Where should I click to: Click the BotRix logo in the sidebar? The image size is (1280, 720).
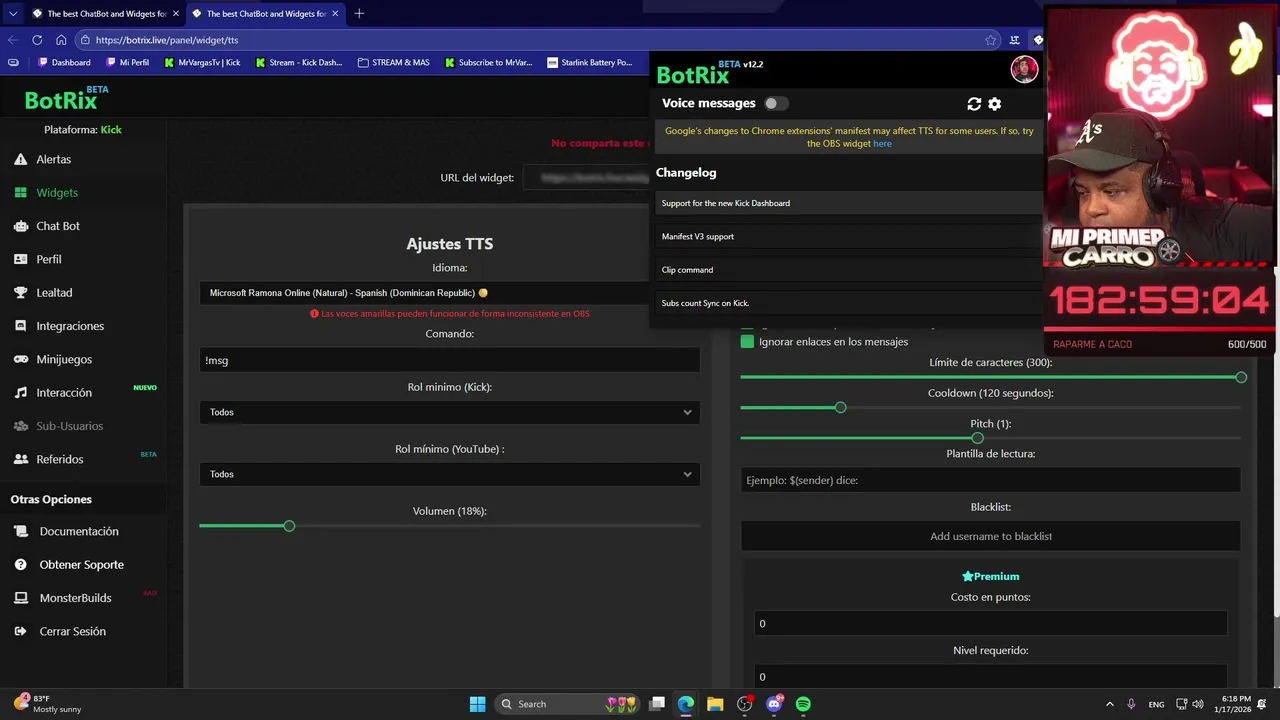pos(66,99)
